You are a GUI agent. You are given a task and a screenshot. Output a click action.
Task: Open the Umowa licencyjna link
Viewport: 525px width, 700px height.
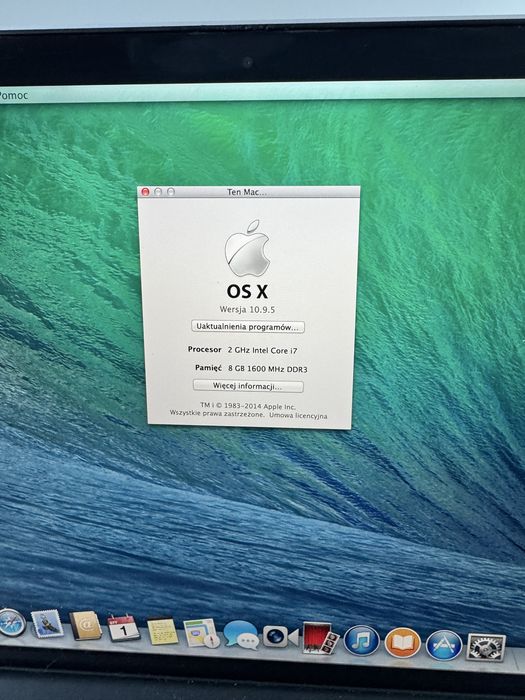(x=298, y=416)
